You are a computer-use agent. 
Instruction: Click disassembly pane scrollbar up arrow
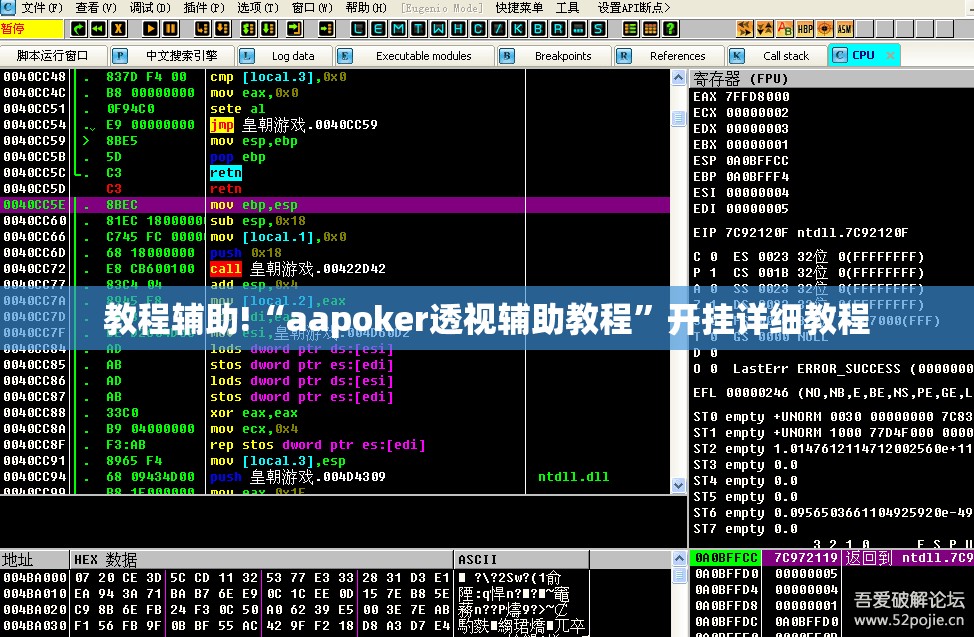pos(678,78)
